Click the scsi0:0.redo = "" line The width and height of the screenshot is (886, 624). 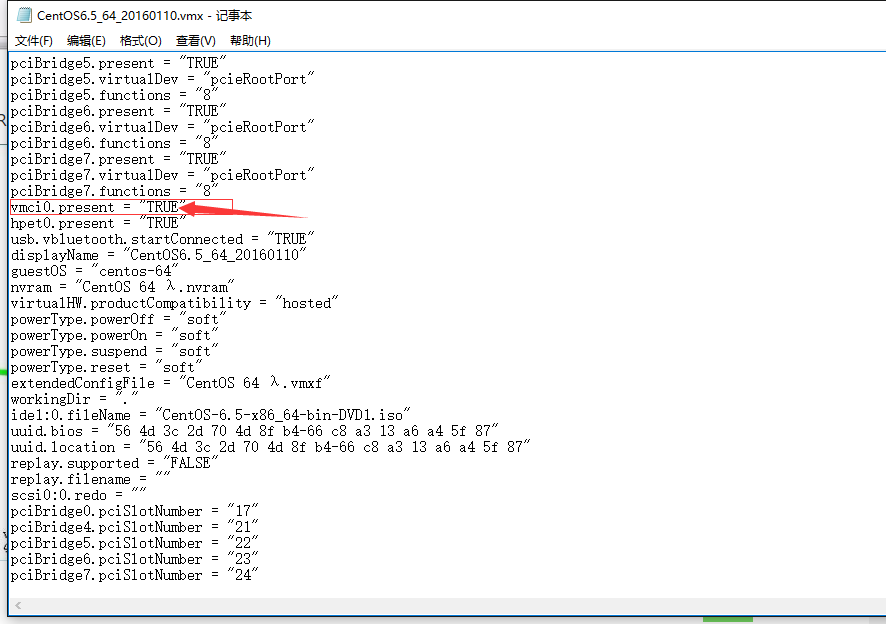pos(78,495)
